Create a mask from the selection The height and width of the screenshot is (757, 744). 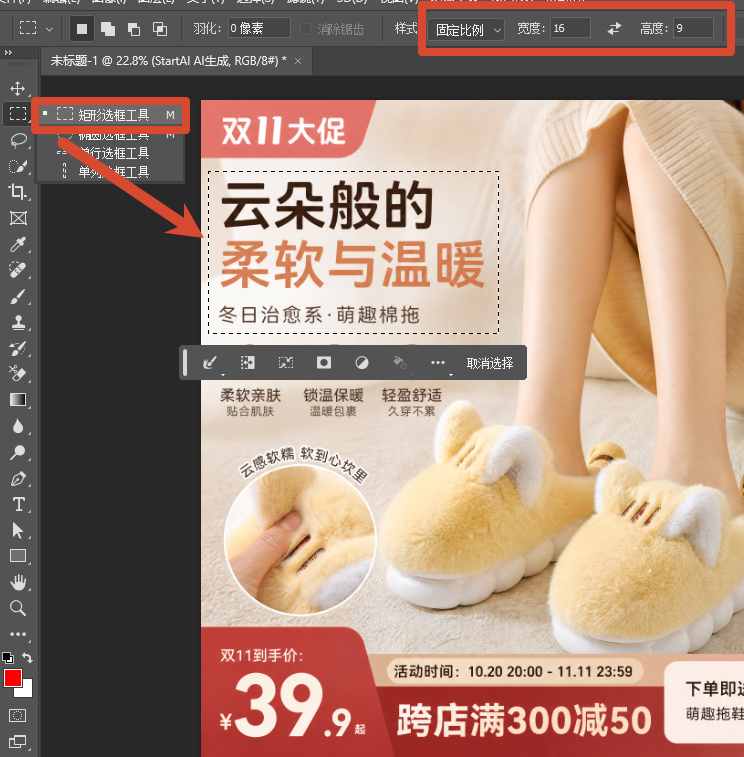pyautogui.click(x=323, y=362)
